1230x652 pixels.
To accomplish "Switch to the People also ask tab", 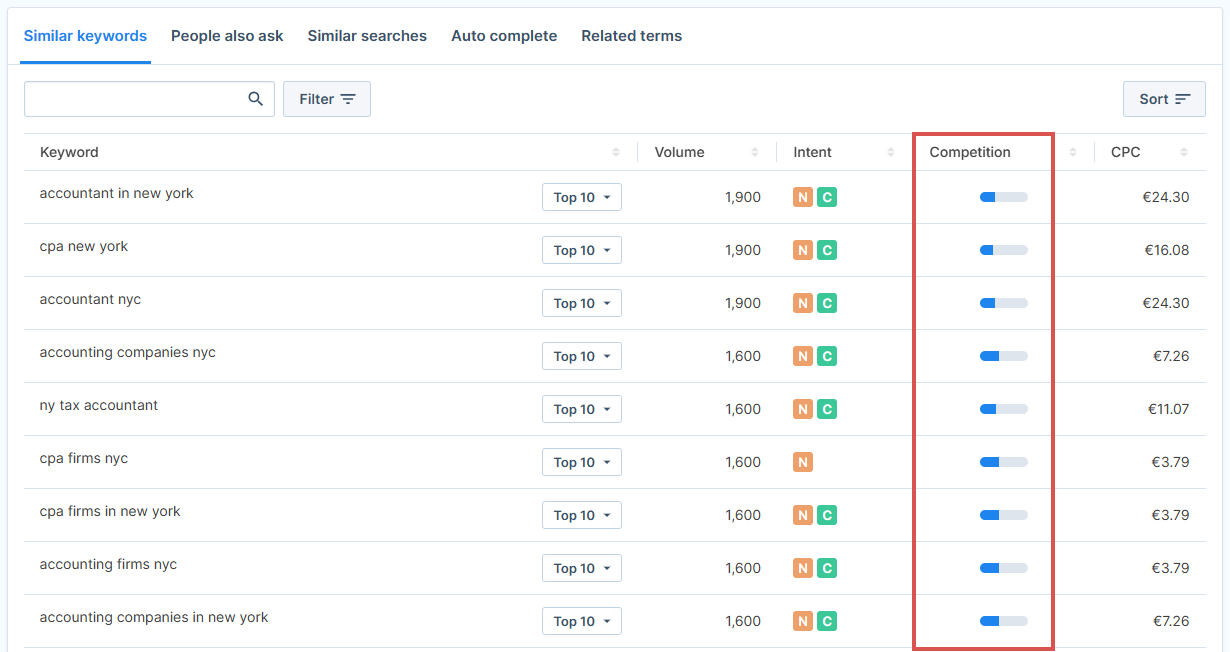I will tap(227, 36).
